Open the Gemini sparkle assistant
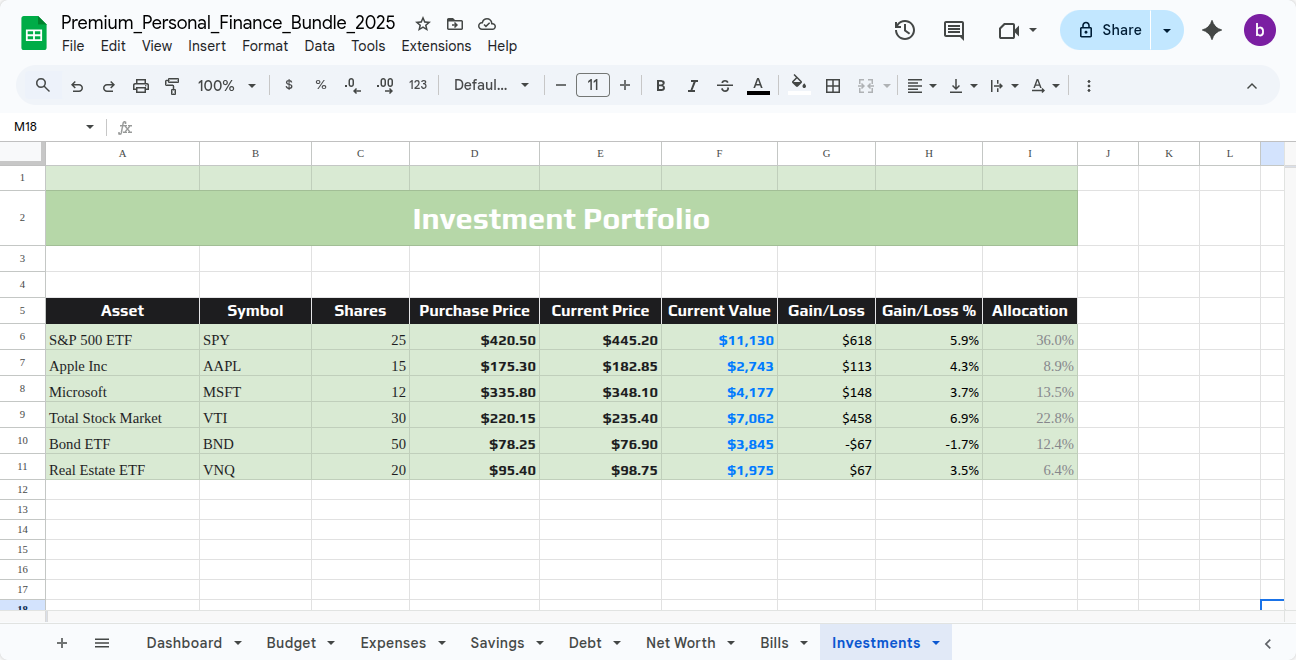 1212,30
